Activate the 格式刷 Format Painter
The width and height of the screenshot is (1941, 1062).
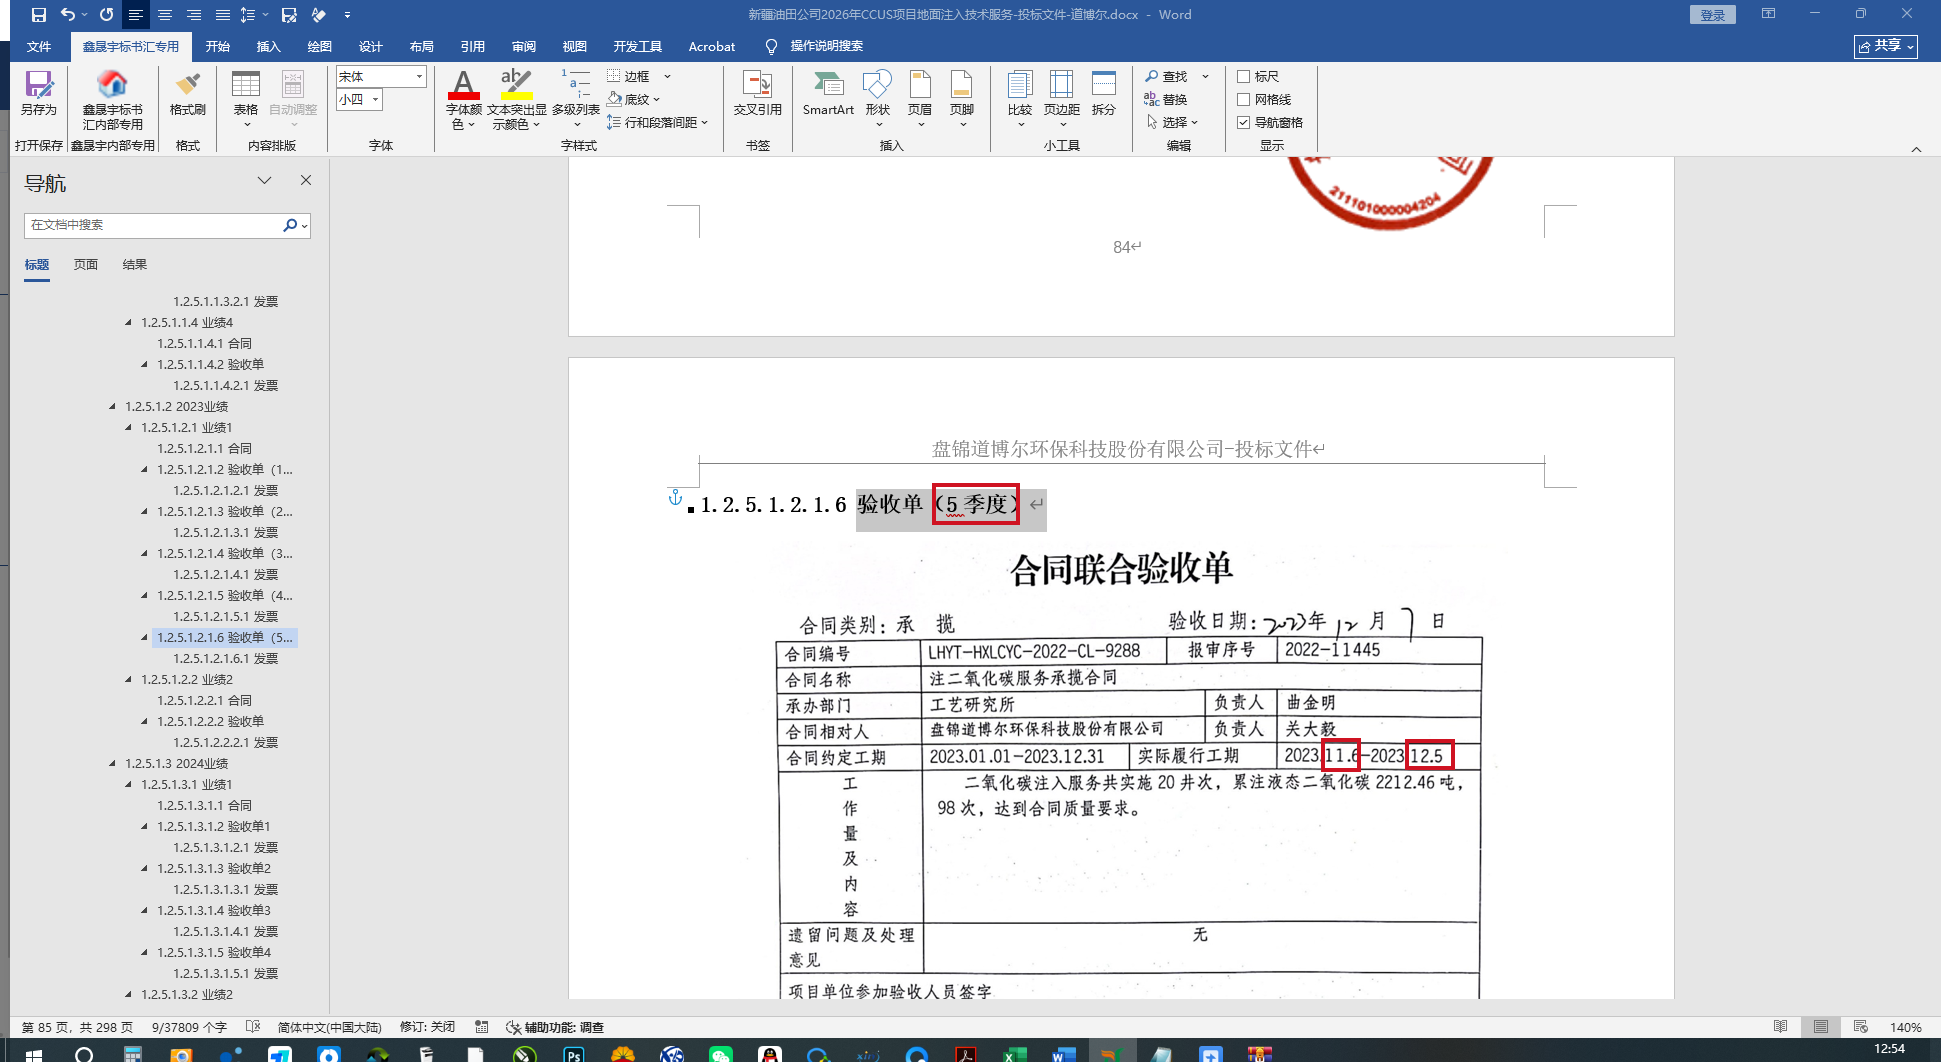[188, 94]
